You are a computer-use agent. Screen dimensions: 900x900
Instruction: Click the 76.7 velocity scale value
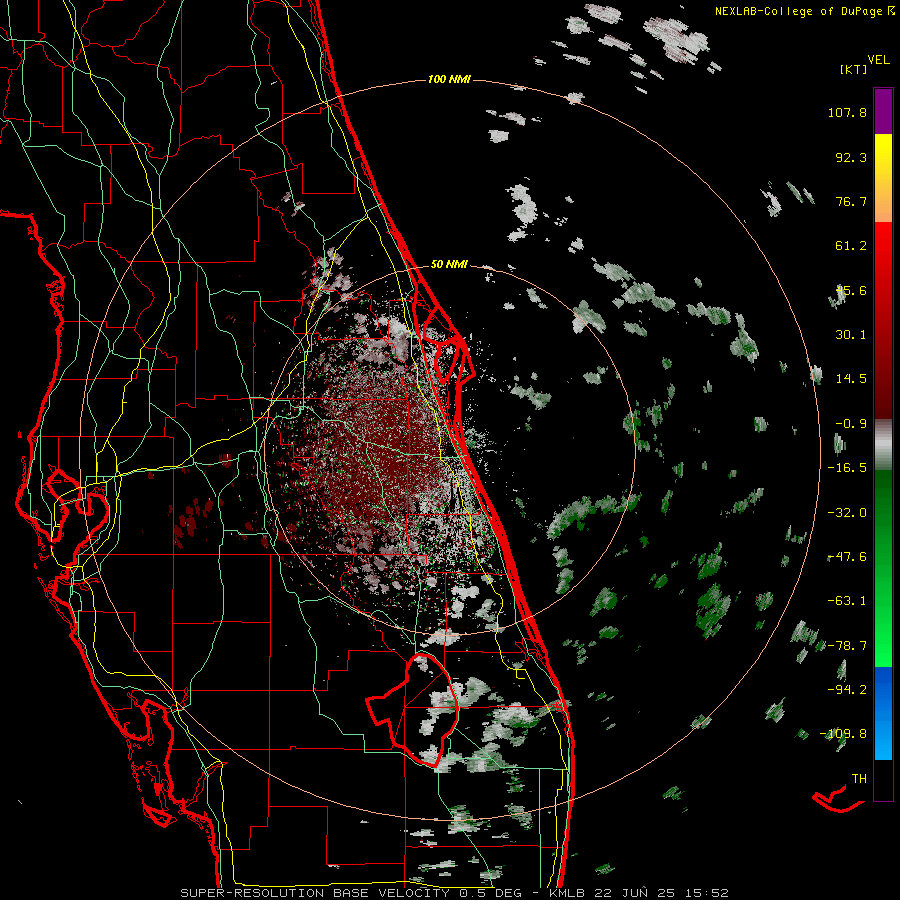851,201
